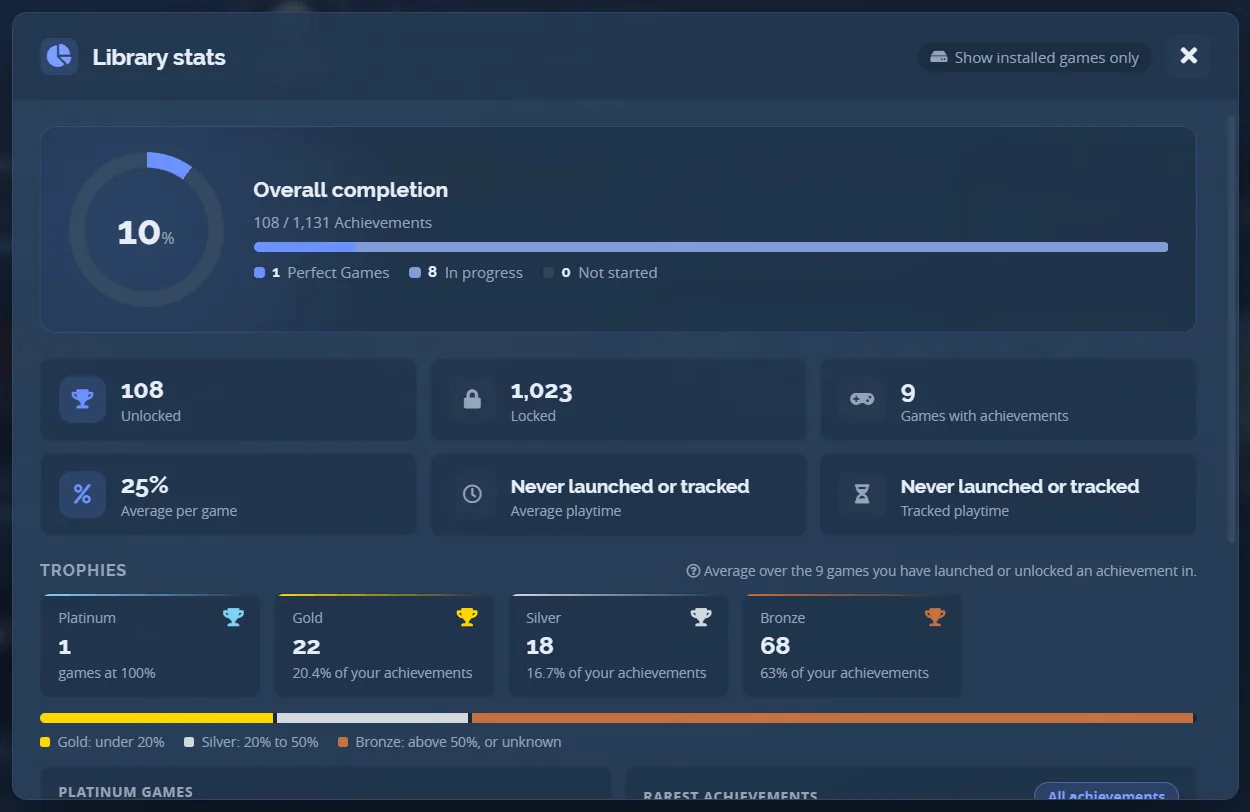Image resolution: width=1250 pixels, height=812 pixels.
Task: Select the Bronze trophy card
Action: click(x=852, y=646)
